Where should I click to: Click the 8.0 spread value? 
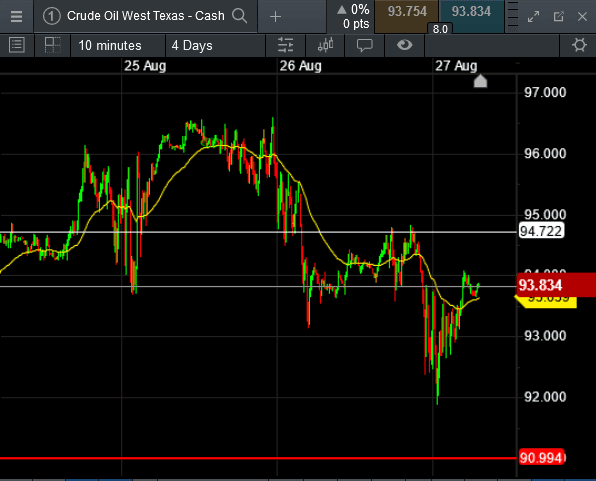(x=440, y=29)
